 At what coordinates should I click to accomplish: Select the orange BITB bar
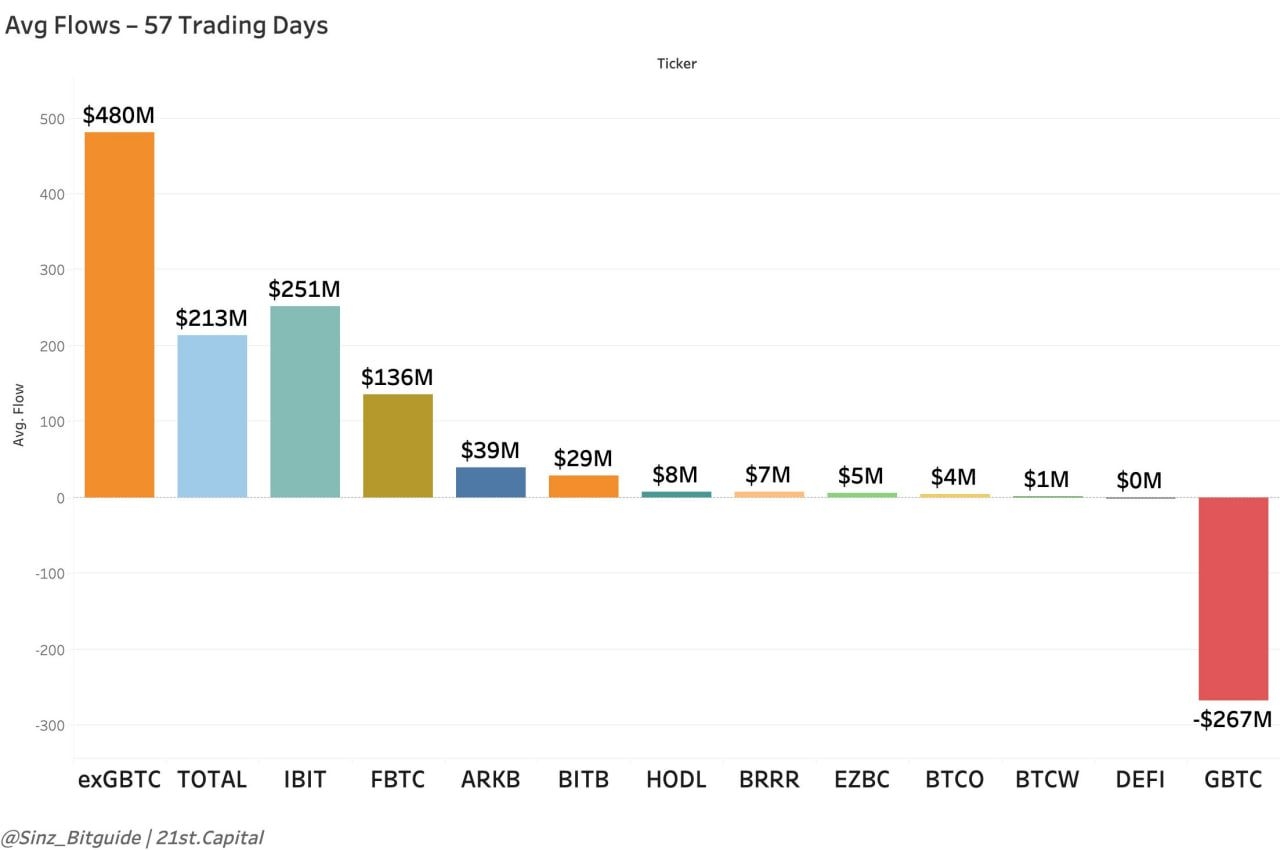[x=583, y=486]
